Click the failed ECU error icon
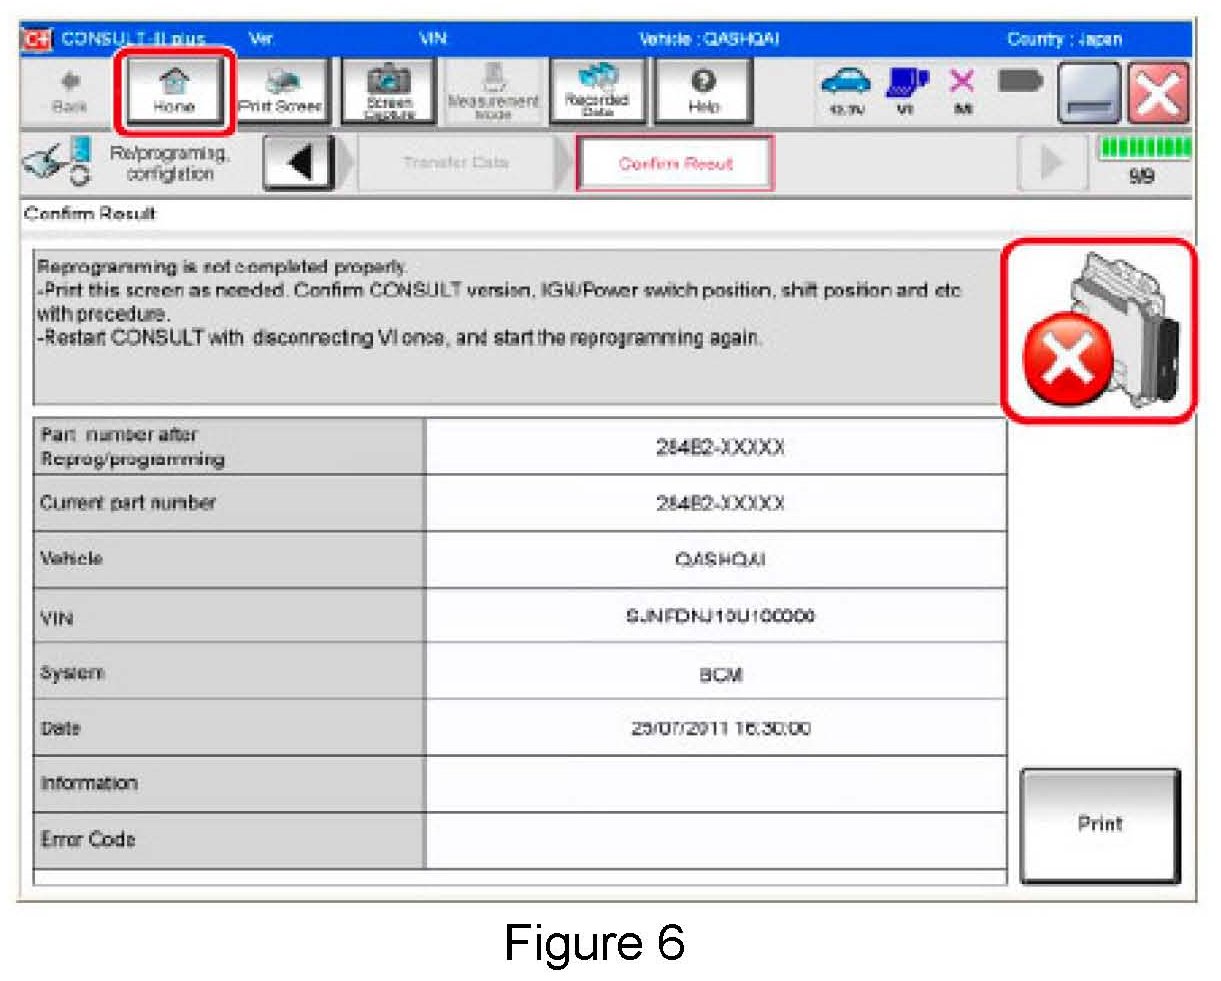Image resolution: width=1221 pixels, height=981 pixels. click(1098, 331)
